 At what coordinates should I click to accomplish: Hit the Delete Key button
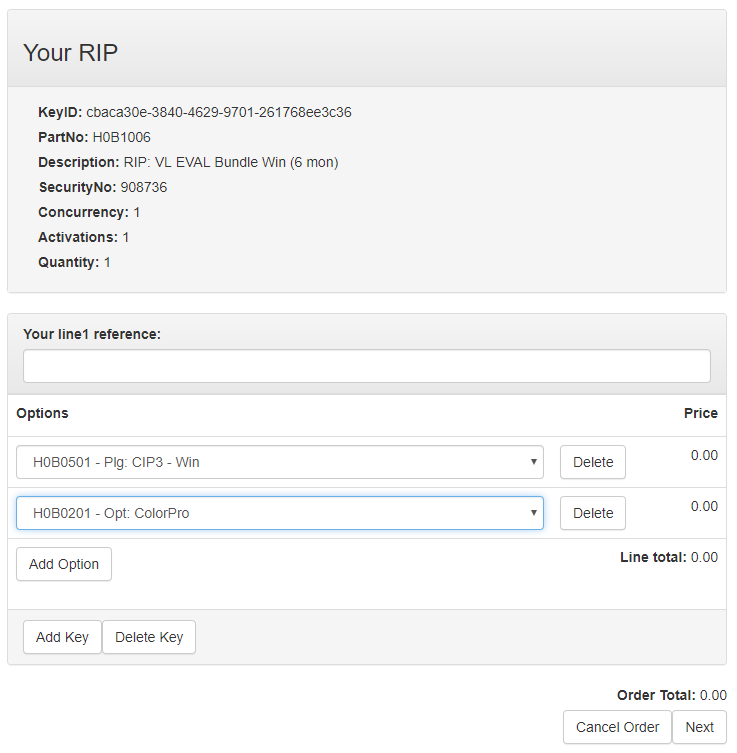pyautogui.click(x=149, y=637)
